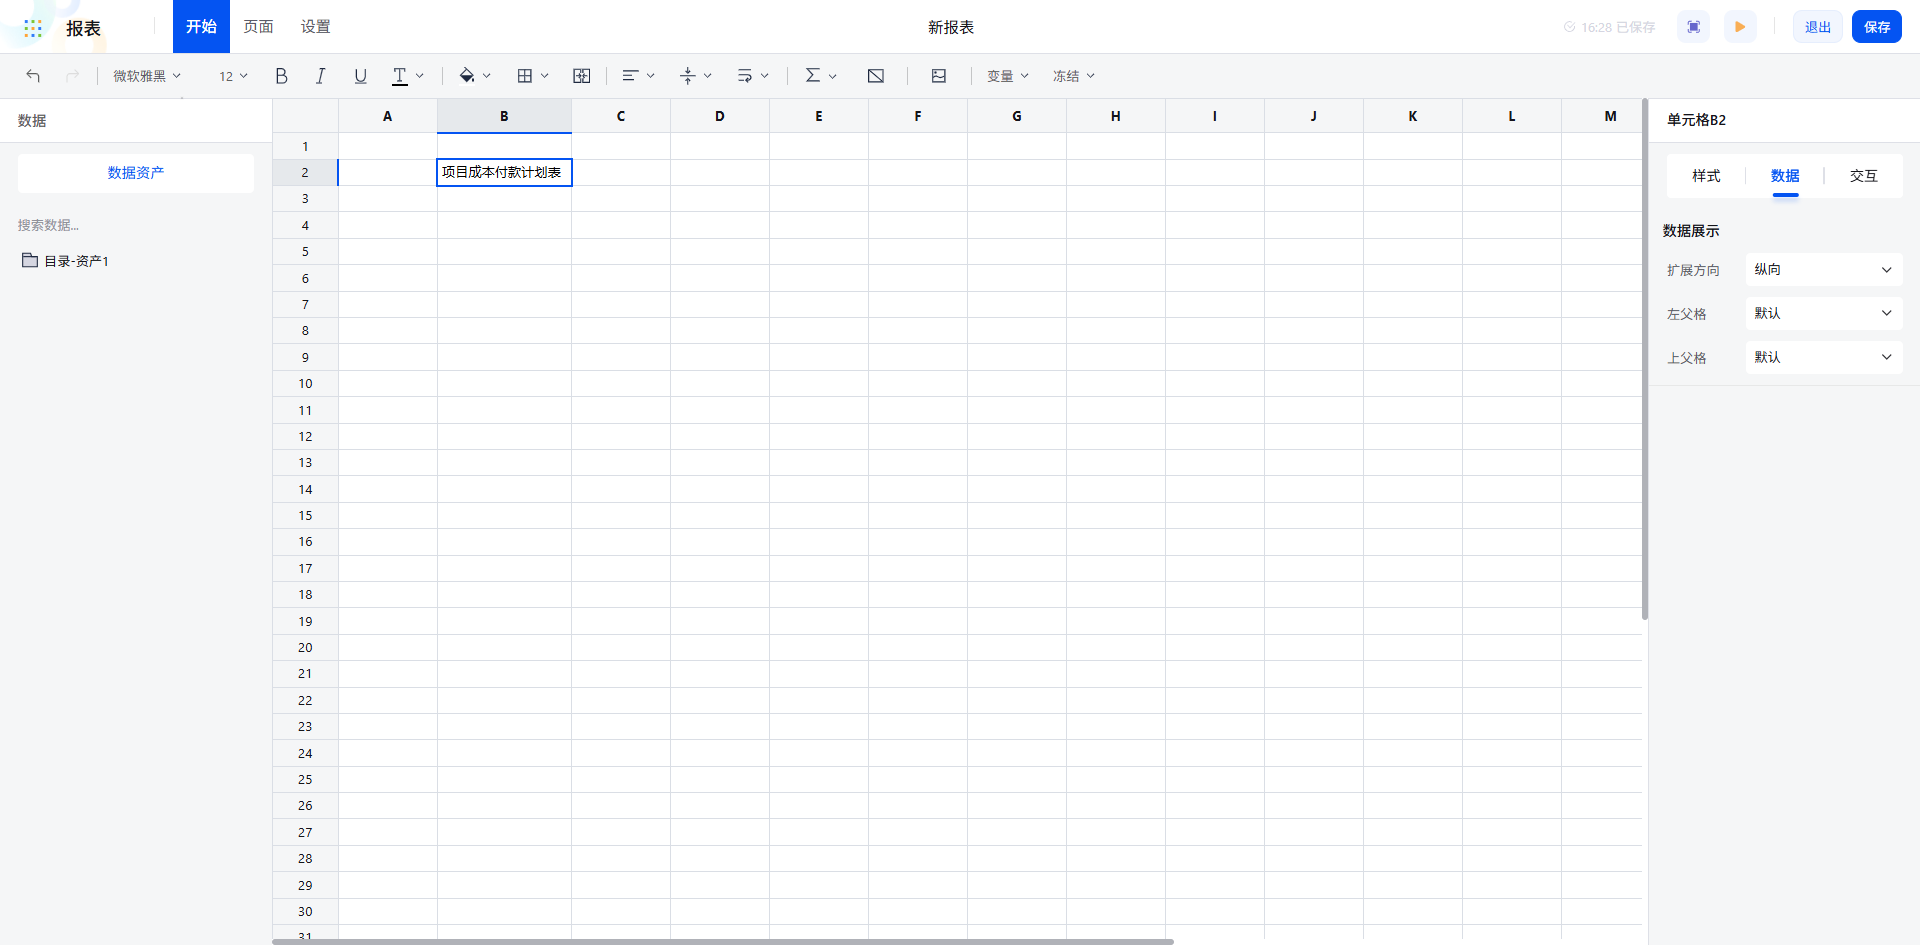Switch to the 开始 tab
Viewport: 1920px width, 945px height.
[201, 27]
